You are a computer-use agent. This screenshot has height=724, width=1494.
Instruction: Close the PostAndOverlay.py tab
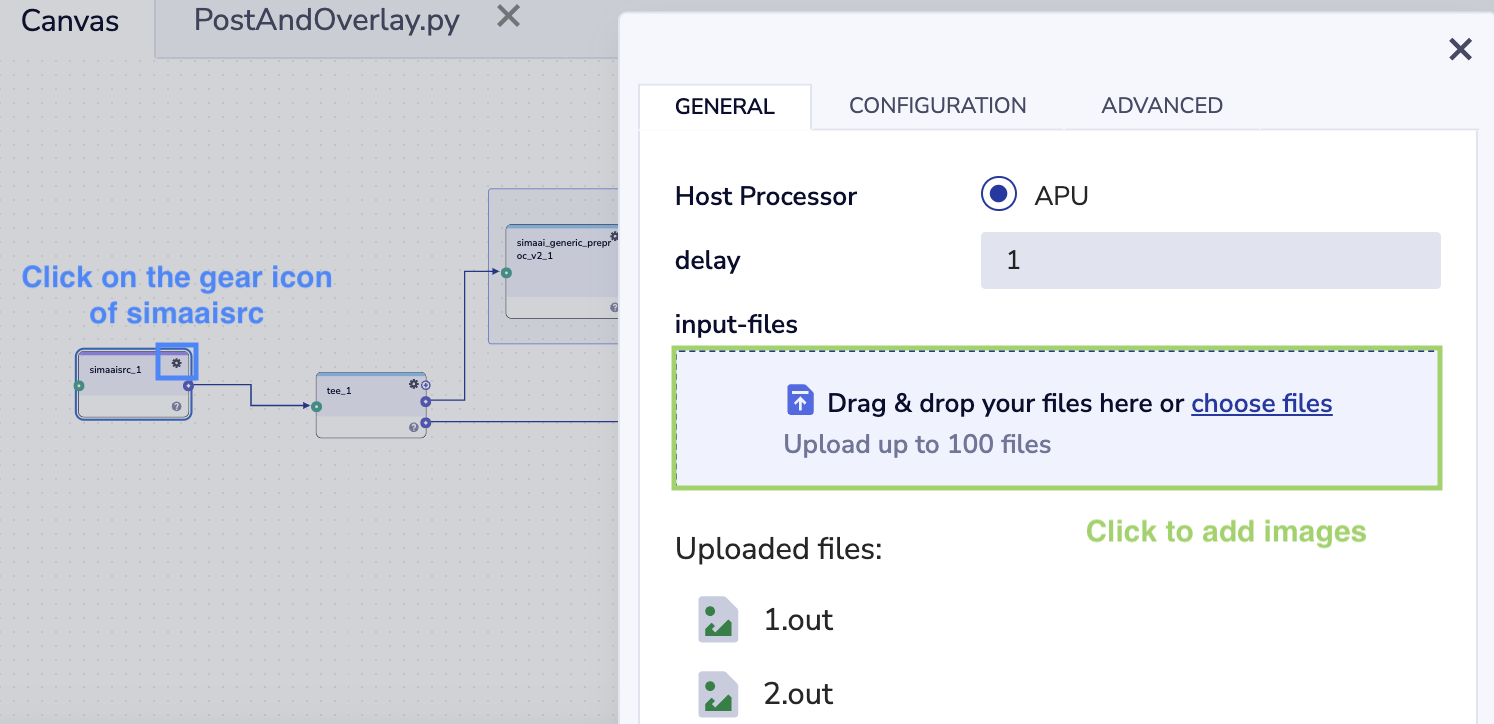pyautogui.click(x=509, y=16)
